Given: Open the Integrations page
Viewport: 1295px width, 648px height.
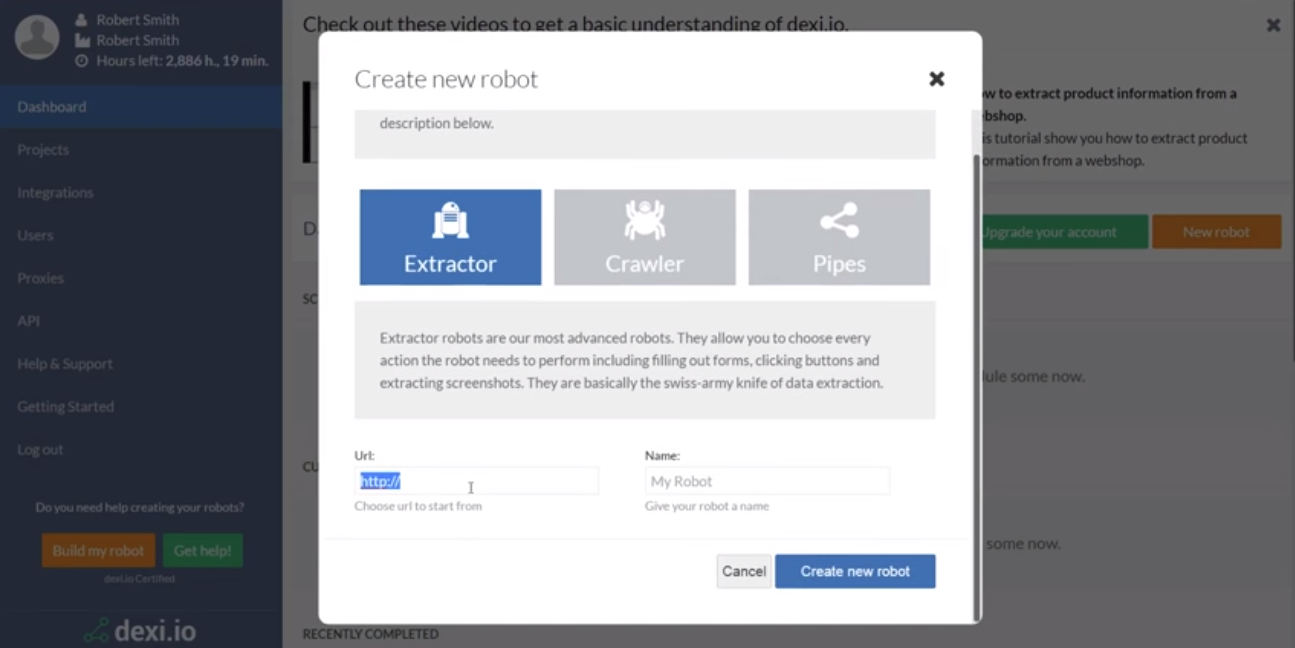Looking at the screenshot, I should (x=55, y=193).
